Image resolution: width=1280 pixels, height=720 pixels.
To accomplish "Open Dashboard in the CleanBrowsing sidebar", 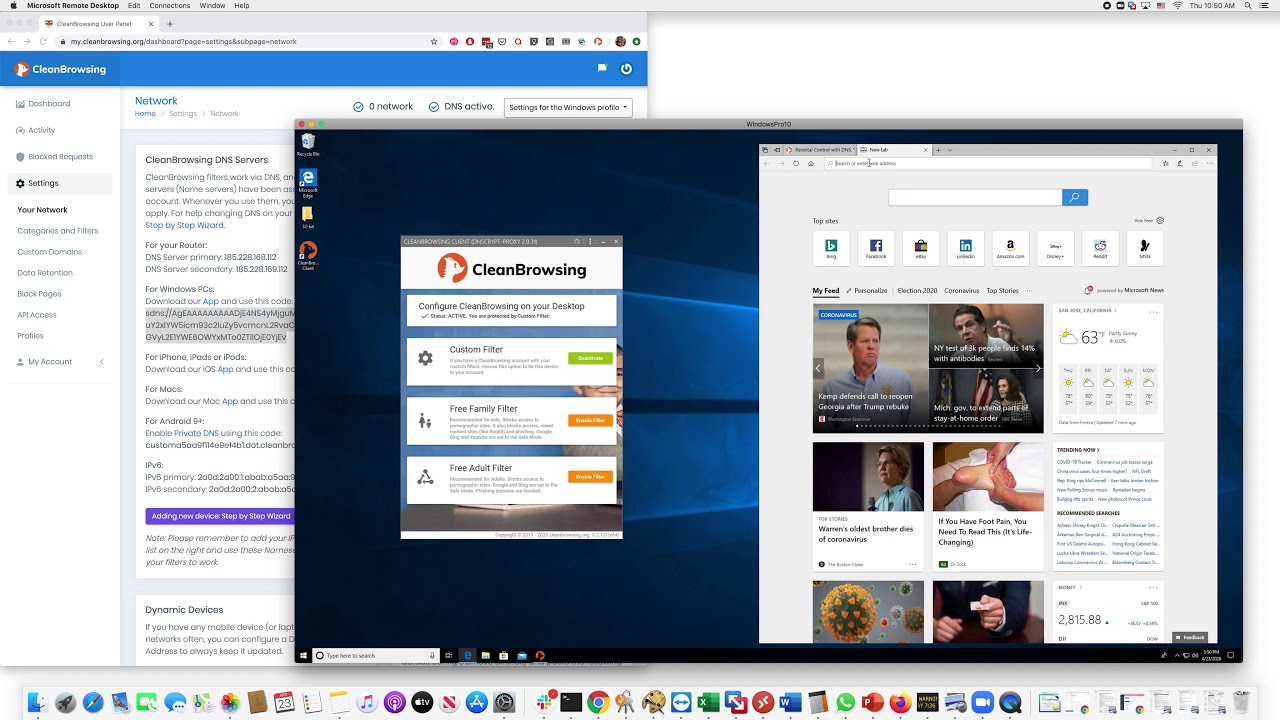I will point(49,104).
